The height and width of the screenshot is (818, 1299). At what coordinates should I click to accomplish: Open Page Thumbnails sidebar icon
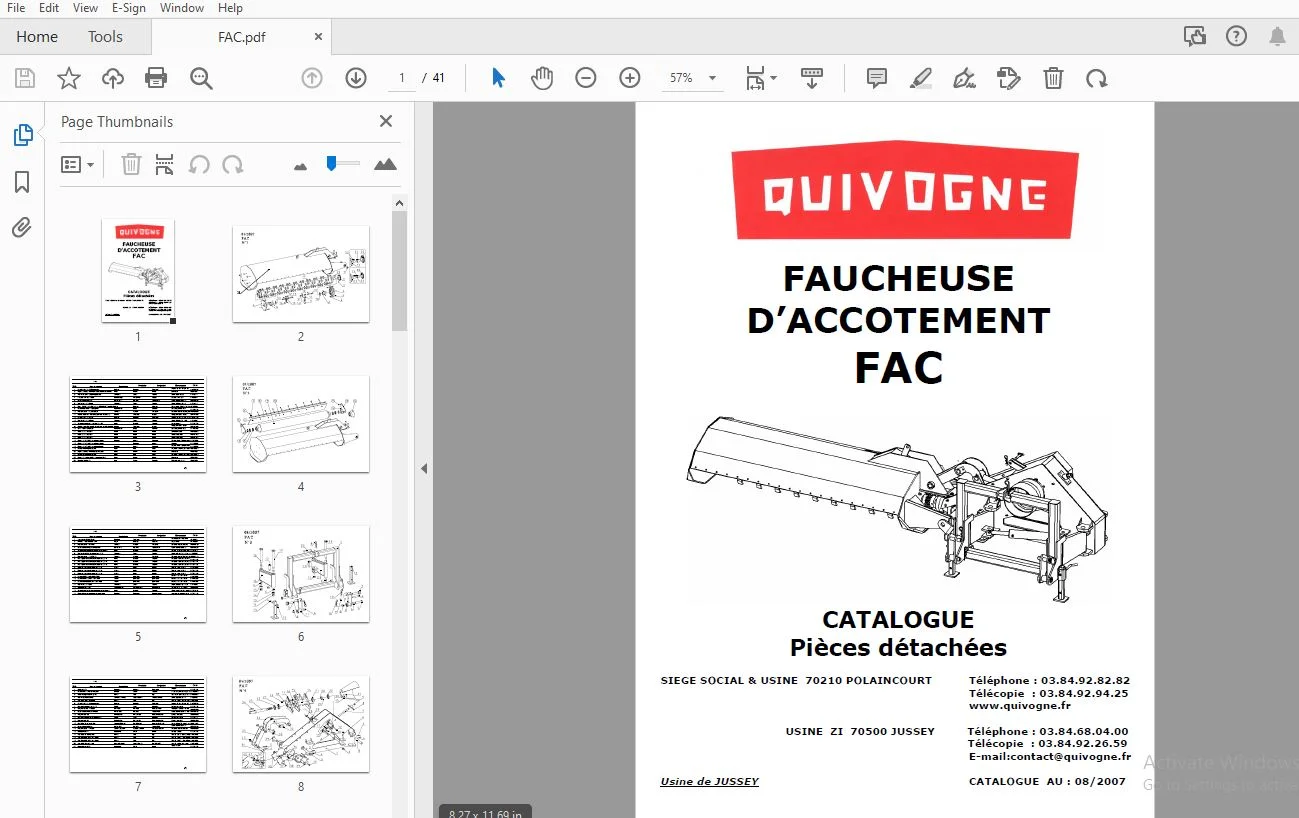[22, 135]
